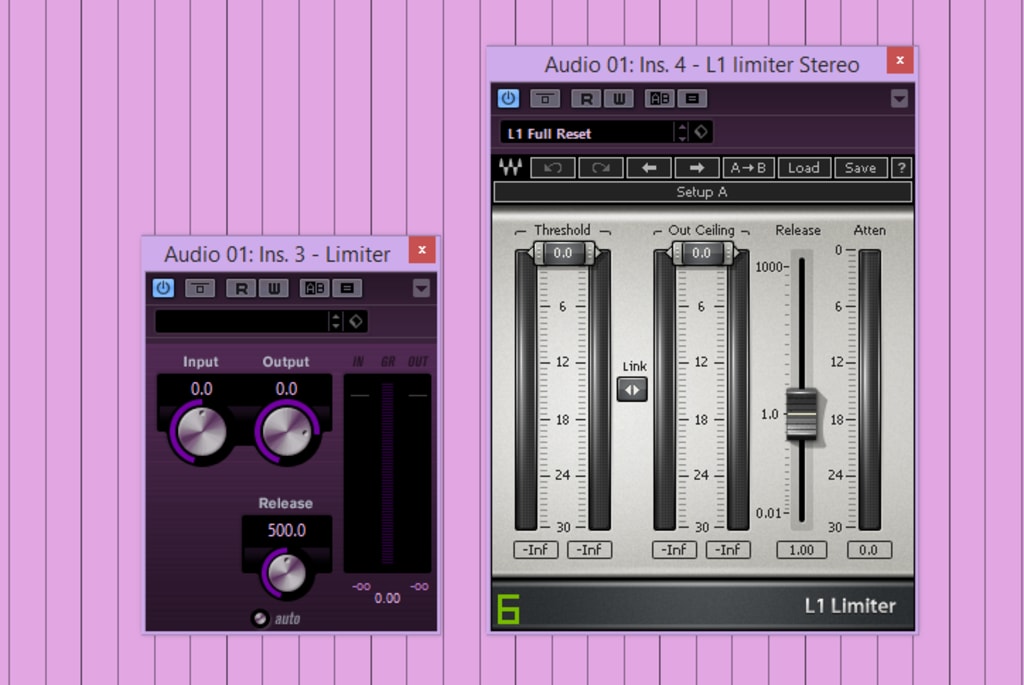Click right Out Ceiling -Inf peak readout

(x=728, y=550)
